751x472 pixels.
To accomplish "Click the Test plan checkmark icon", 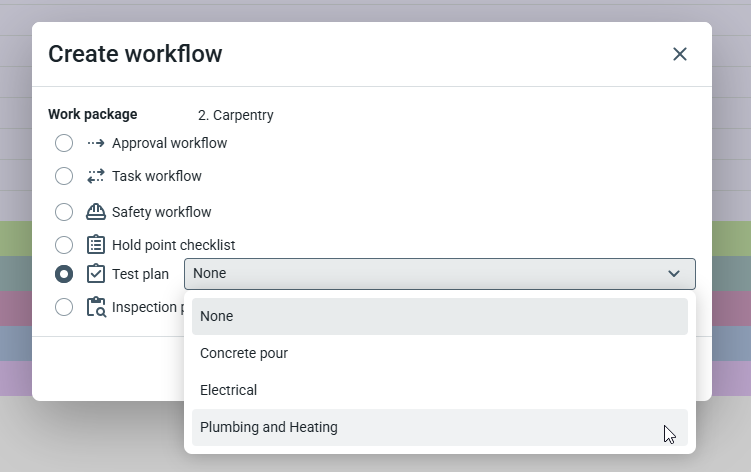I will click(96, 274).
